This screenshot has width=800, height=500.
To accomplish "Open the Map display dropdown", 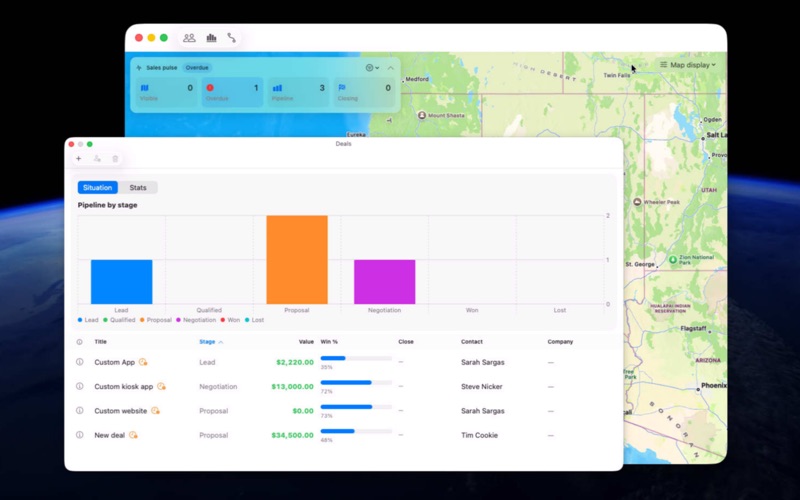I will [688, 65].
